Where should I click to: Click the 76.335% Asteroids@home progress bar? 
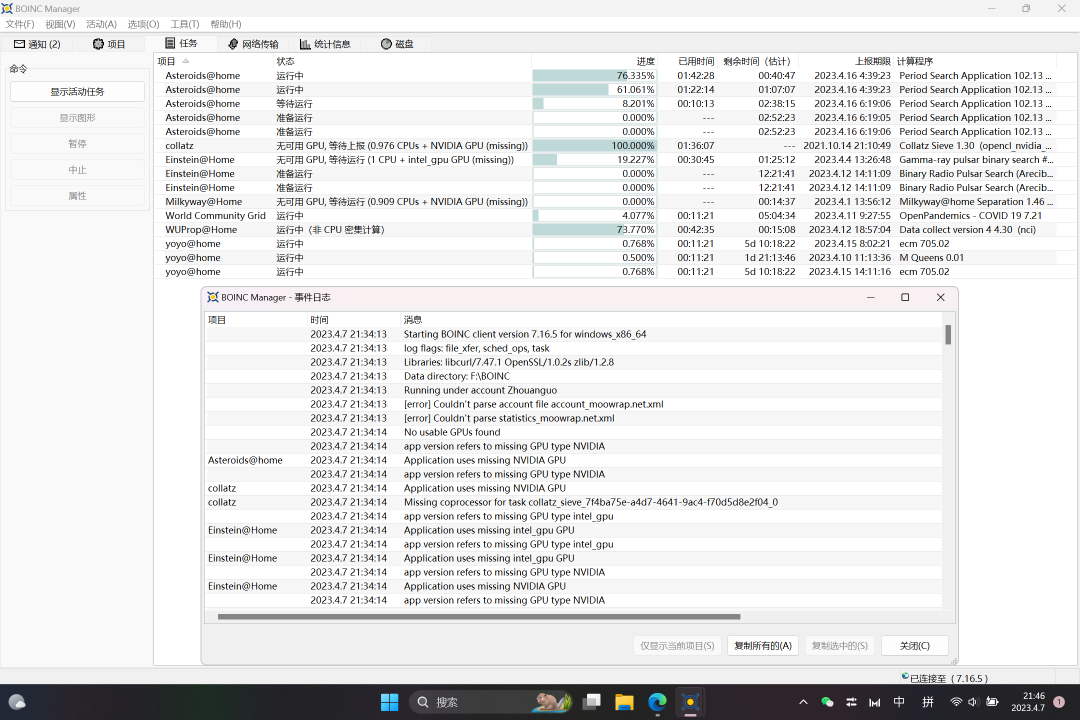click(594, 76)
